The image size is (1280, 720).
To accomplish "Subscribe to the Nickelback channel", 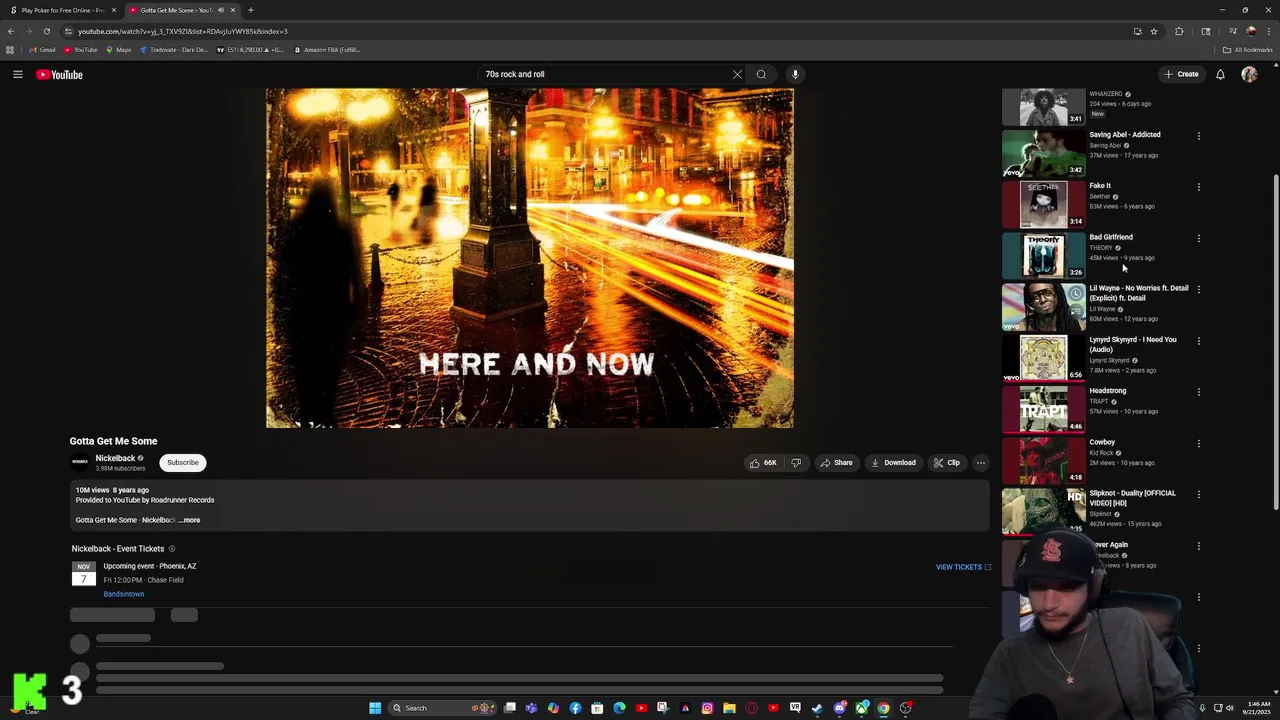I will click(182, 462).
